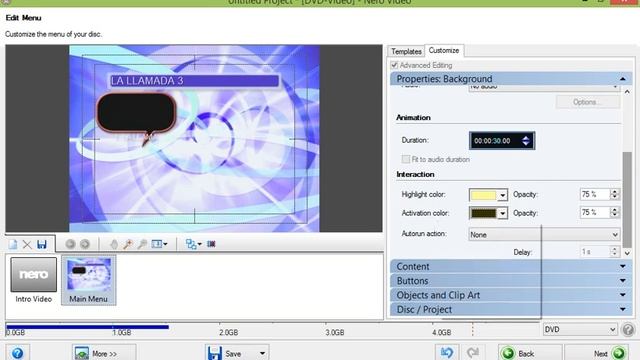Click the disc capacity usage bar
640x360 pixels.
87,327
